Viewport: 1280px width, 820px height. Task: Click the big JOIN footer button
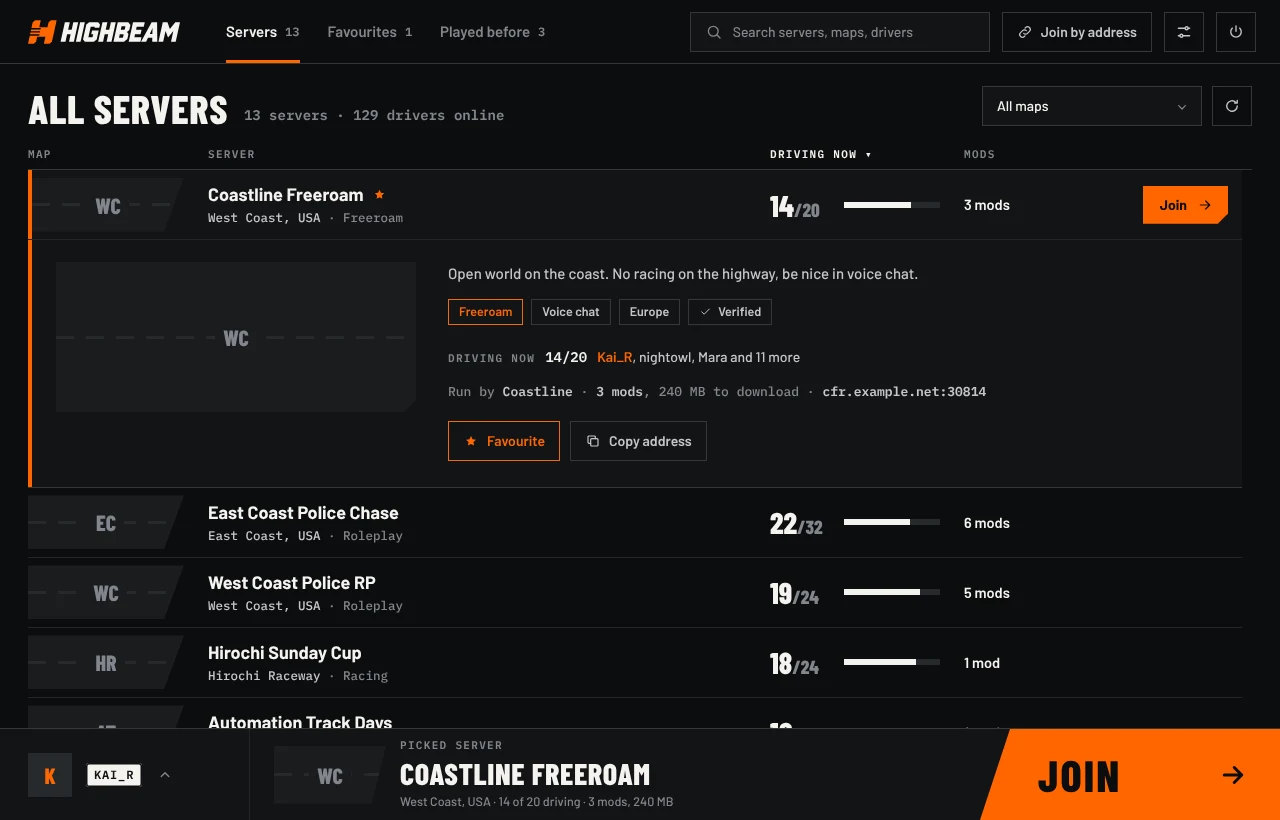[x=1131, y=775]
